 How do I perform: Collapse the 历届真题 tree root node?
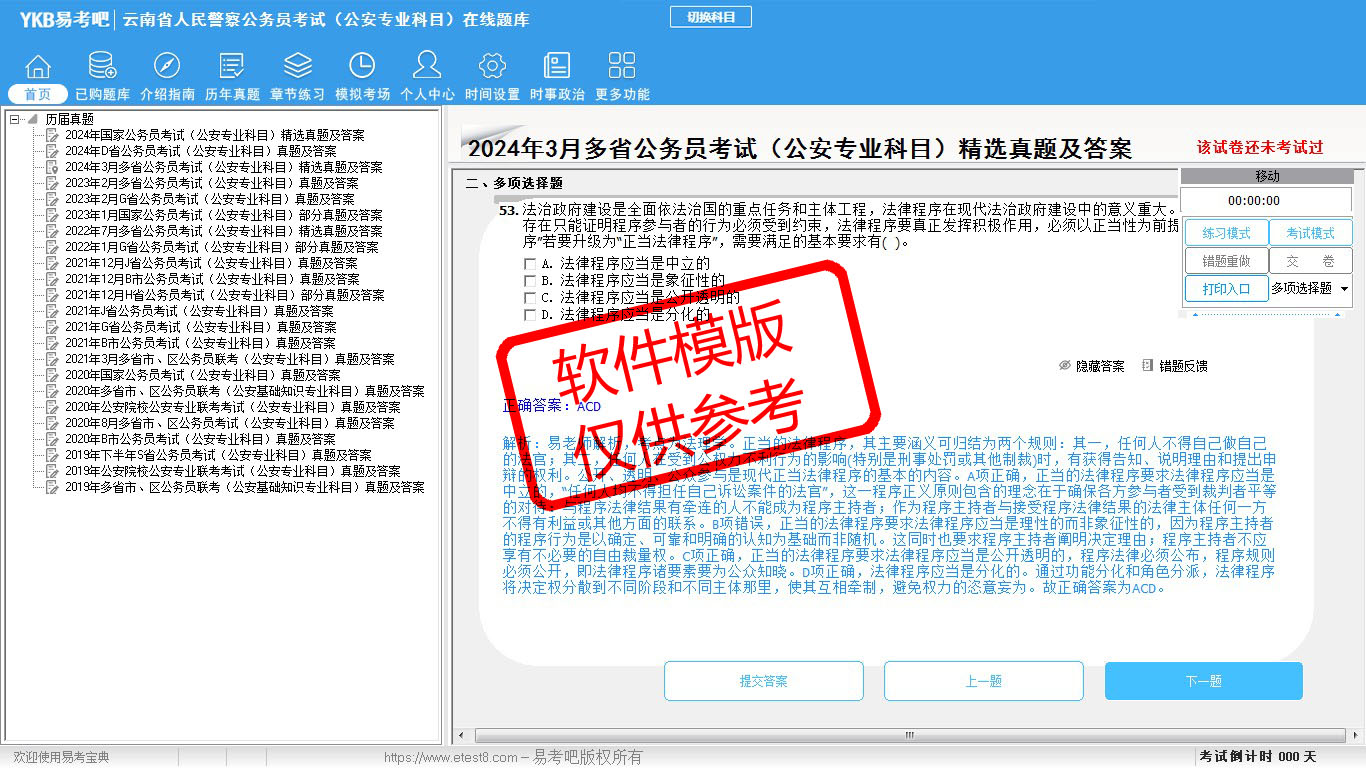pyautogui.click(x=15, y=119)
